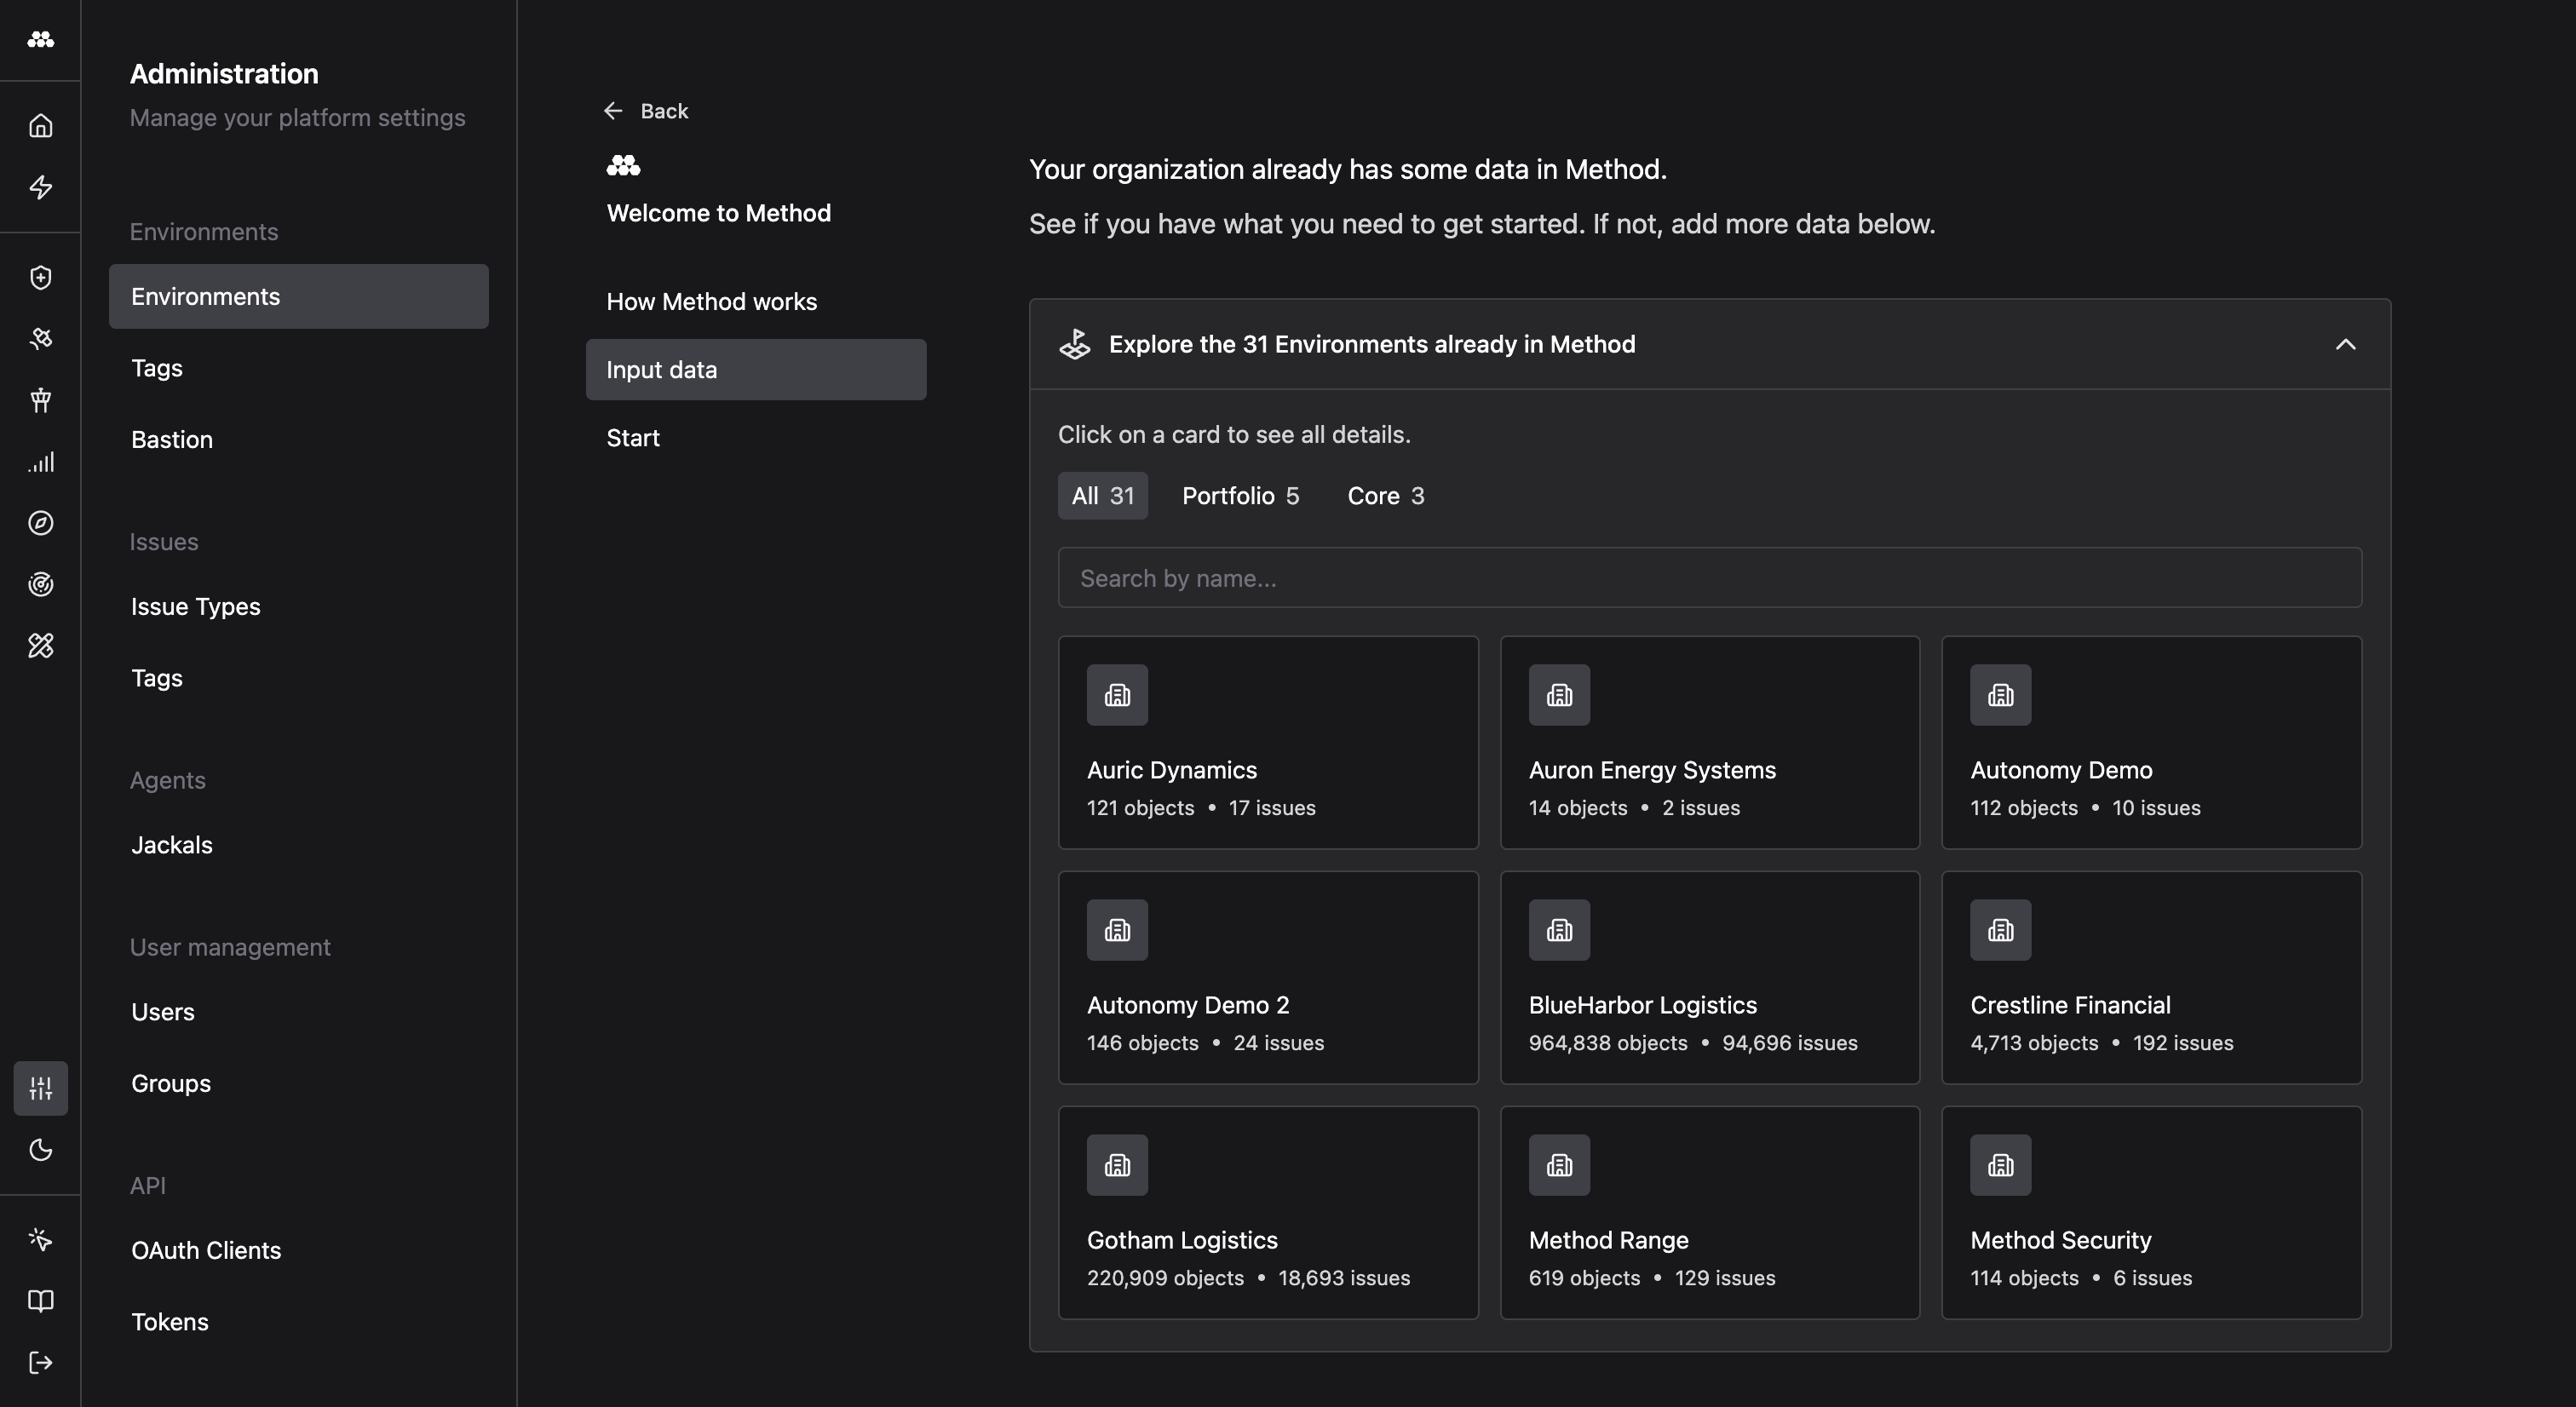Viewport: 2576px width, 1407px height.
Task: Go to the How Method works step
Action: point(755,302)
